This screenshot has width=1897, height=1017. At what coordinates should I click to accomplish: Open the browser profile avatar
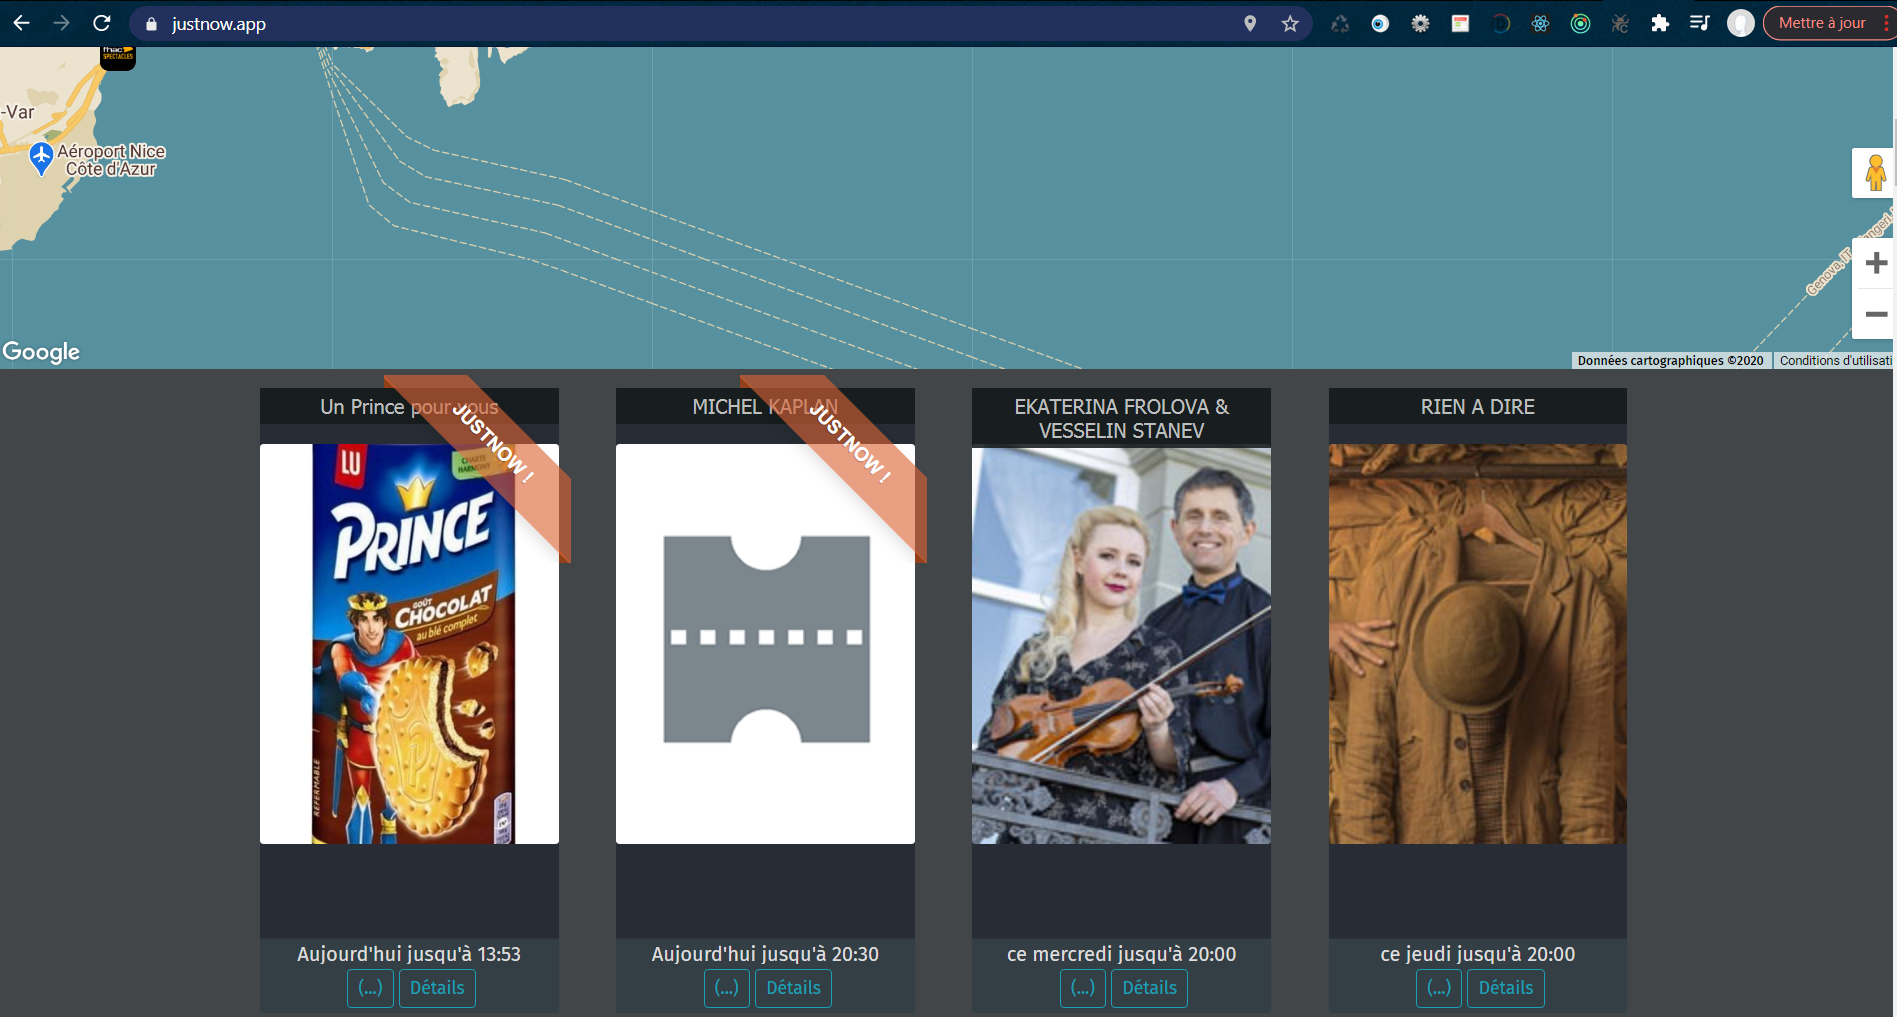pos(1741,23)
